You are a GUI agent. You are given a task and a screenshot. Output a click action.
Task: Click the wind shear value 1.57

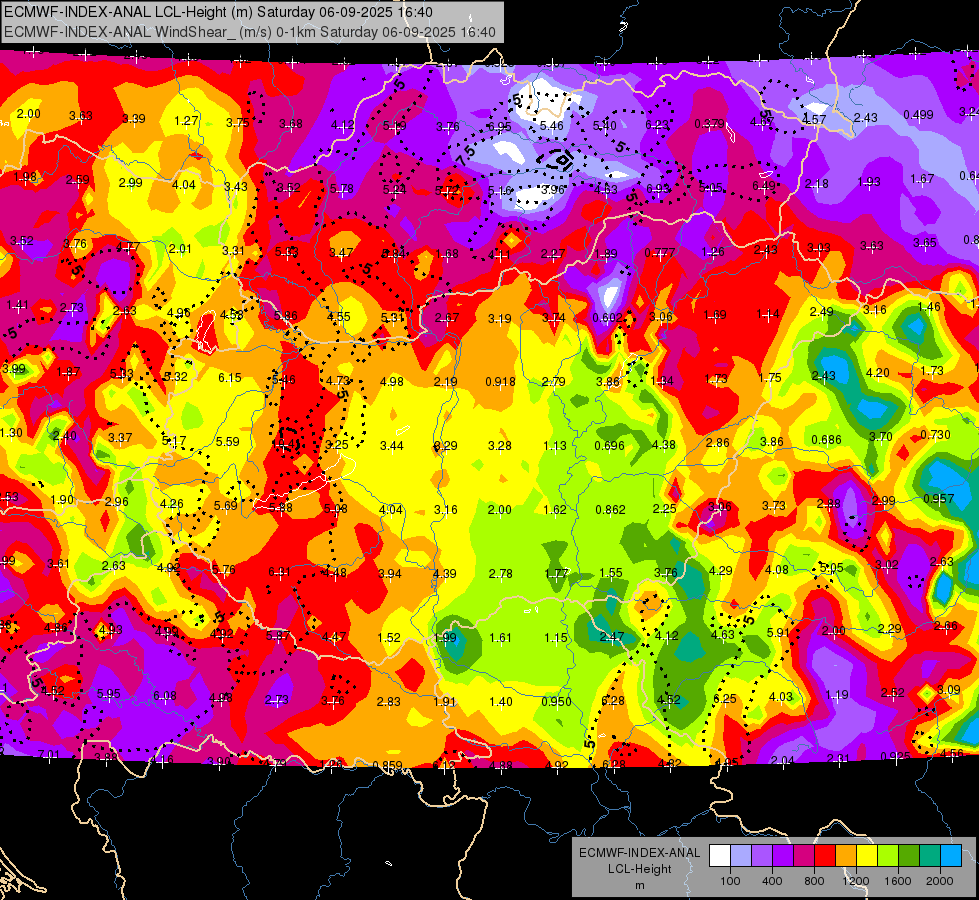814,119
